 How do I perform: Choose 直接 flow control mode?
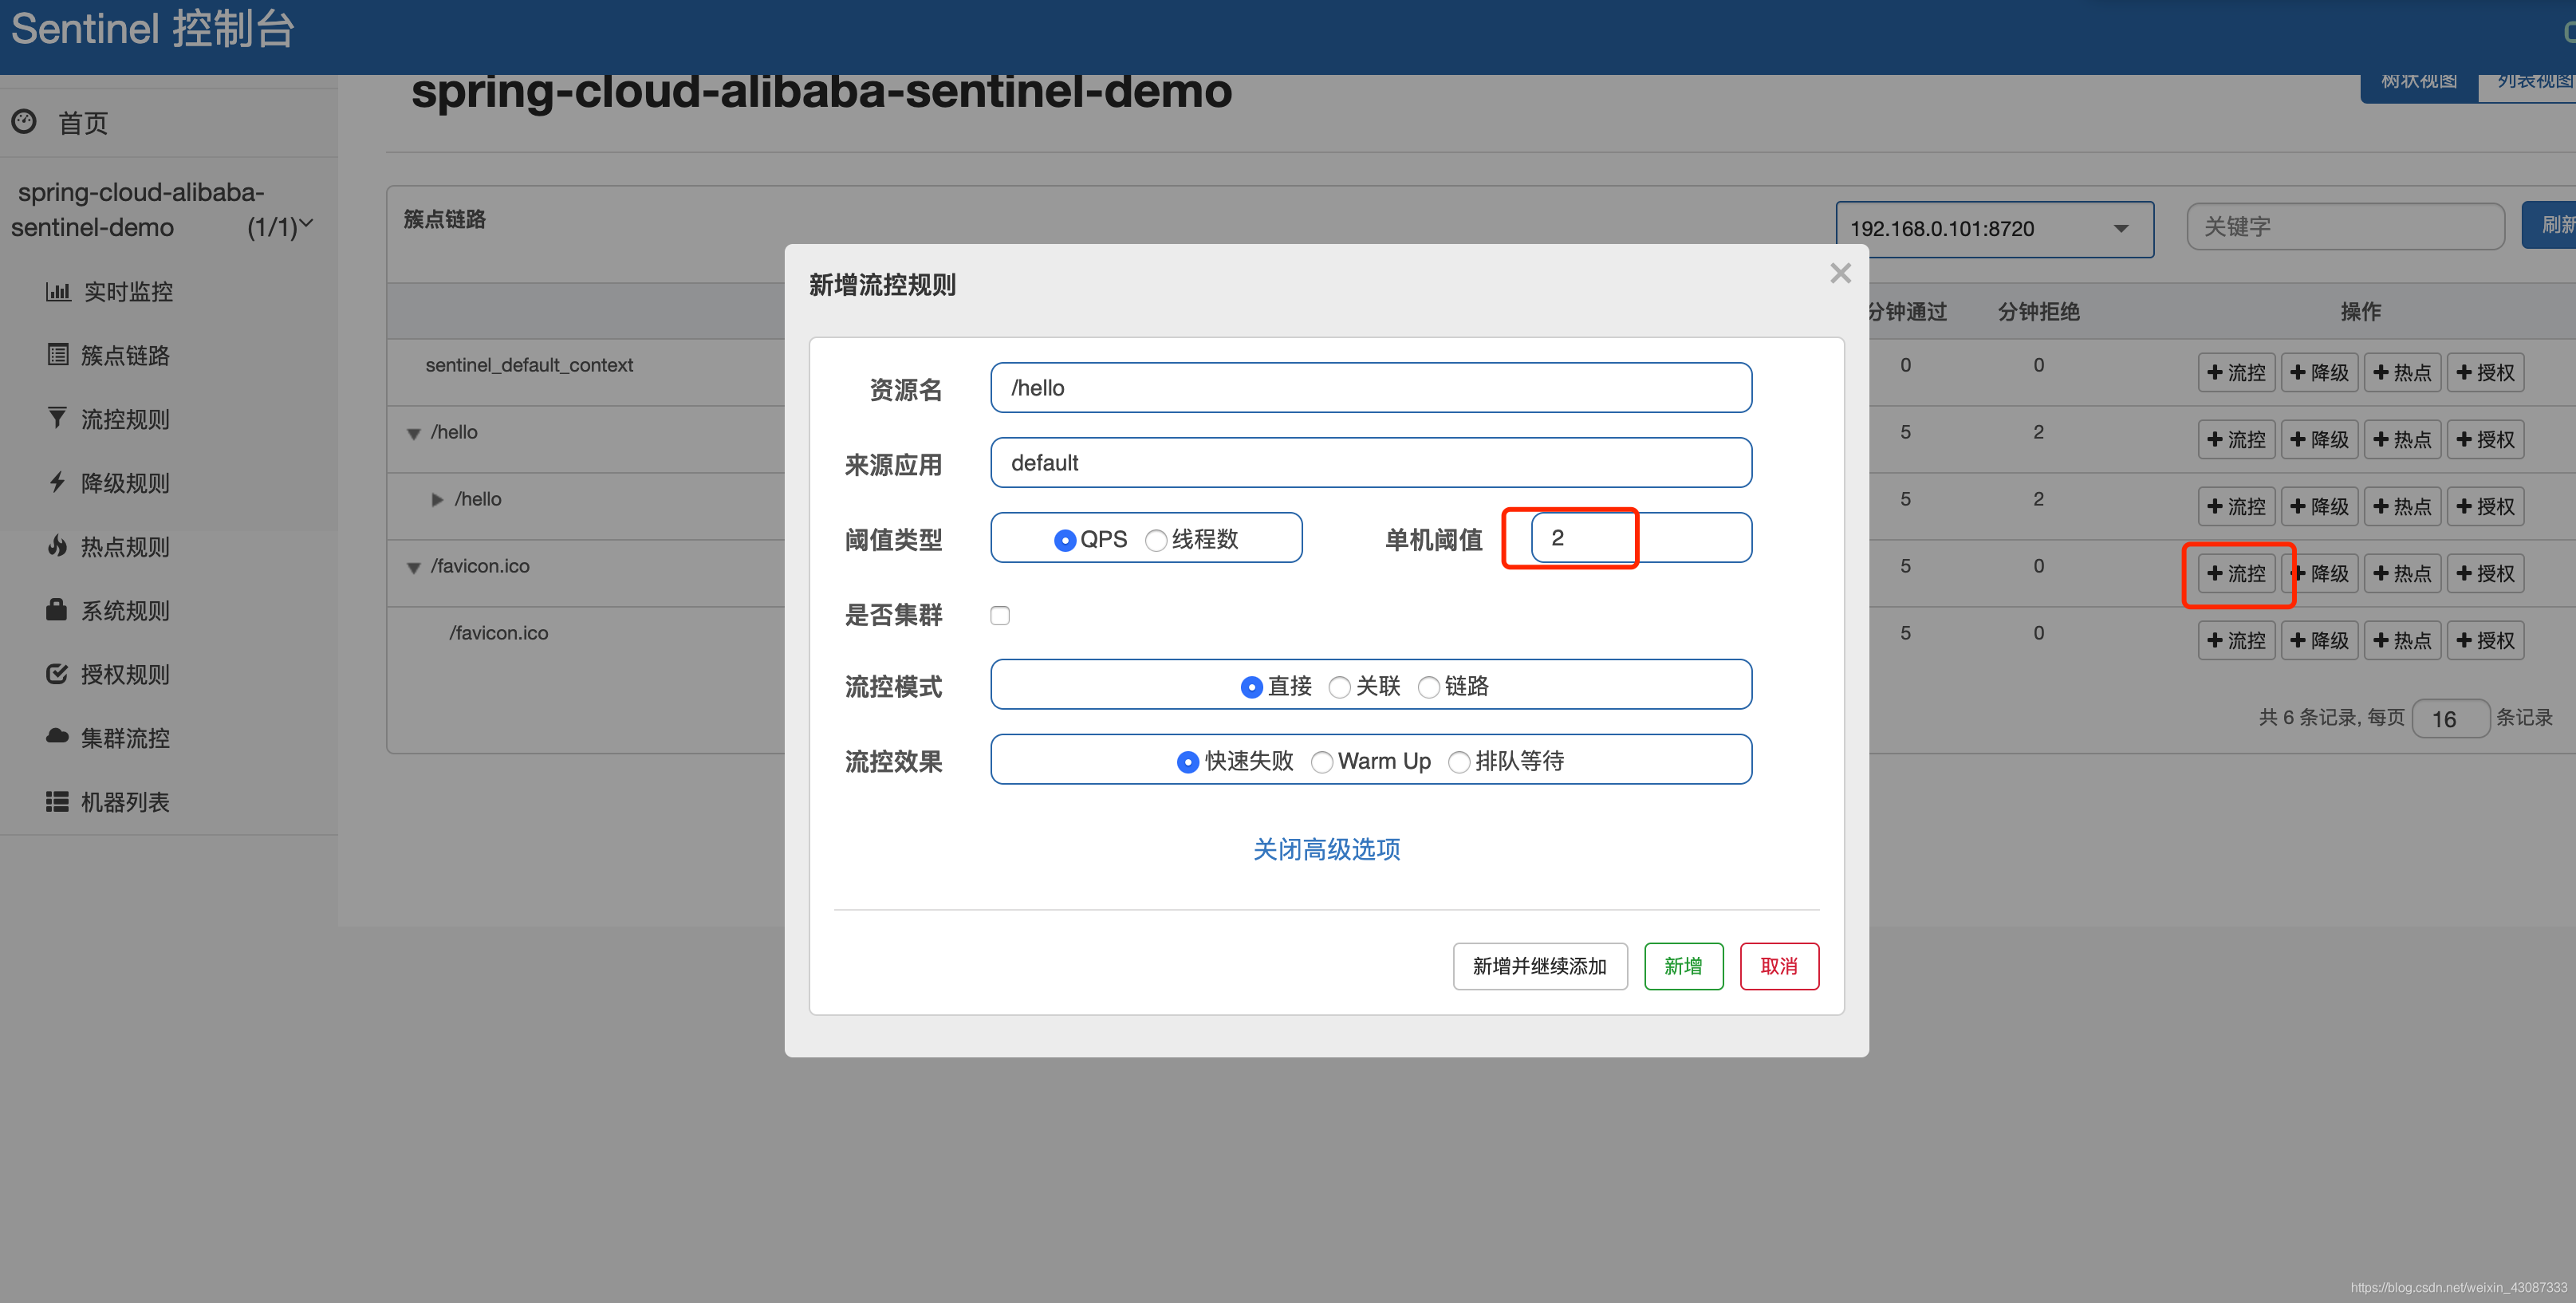(1251, 687)
